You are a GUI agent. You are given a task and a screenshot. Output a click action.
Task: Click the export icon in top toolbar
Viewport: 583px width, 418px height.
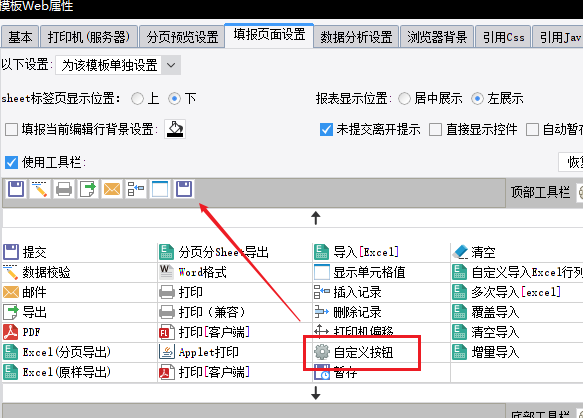point(88,189)
